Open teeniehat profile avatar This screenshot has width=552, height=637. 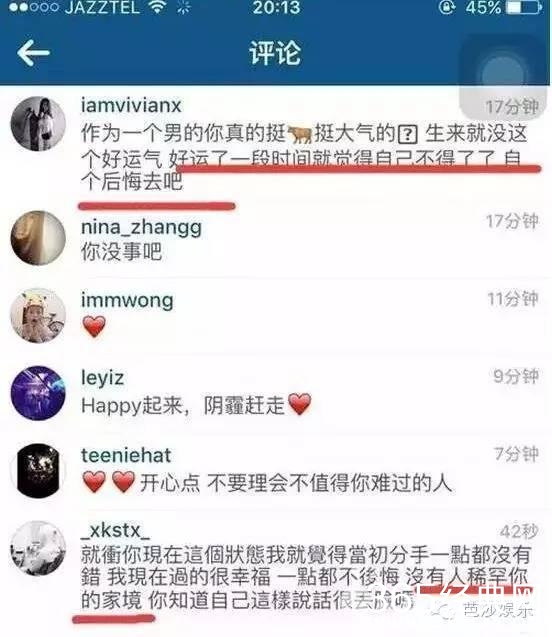38,470
